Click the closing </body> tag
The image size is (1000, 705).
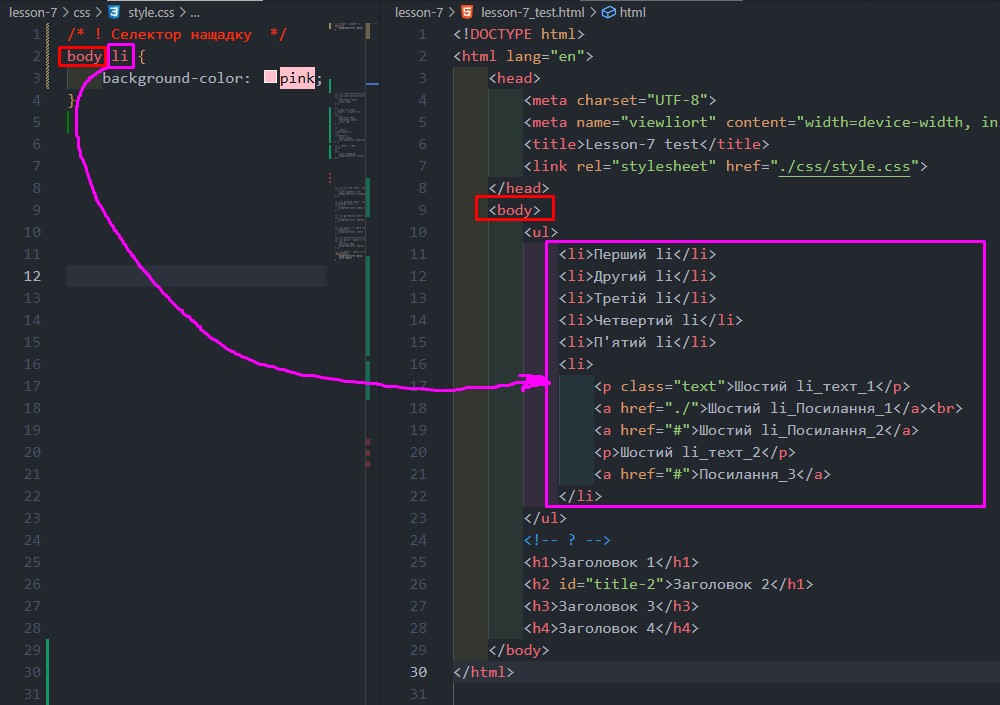[518, 650]
